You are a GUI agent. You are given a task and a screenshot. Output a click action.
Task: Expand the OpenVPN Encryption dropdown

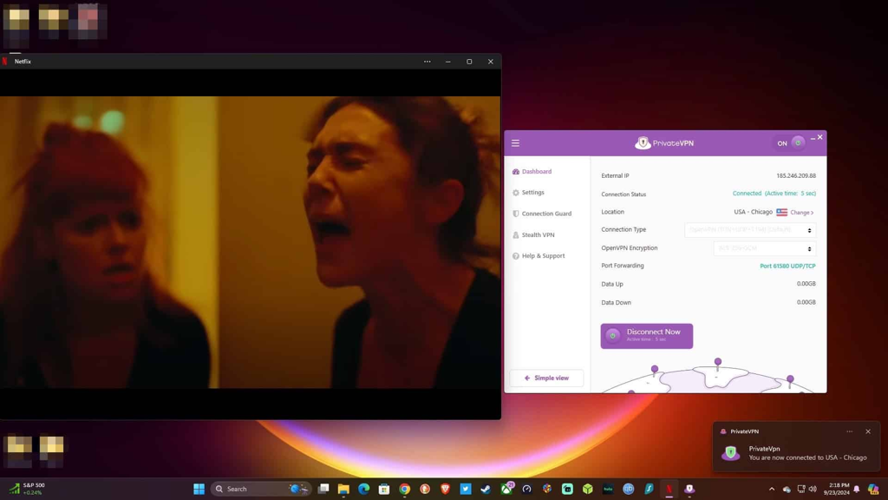[765, 249]
